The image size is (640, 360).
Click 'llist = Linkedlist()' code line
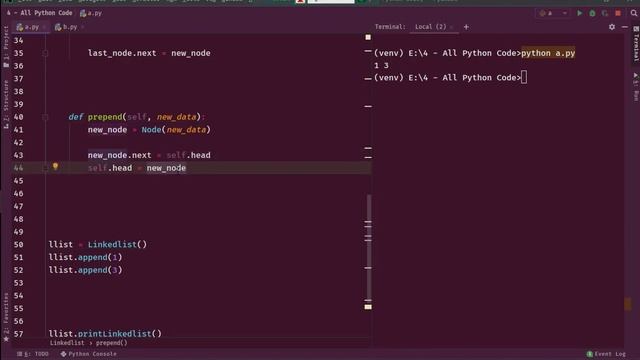pyautogui.click(x=98, y=244)
